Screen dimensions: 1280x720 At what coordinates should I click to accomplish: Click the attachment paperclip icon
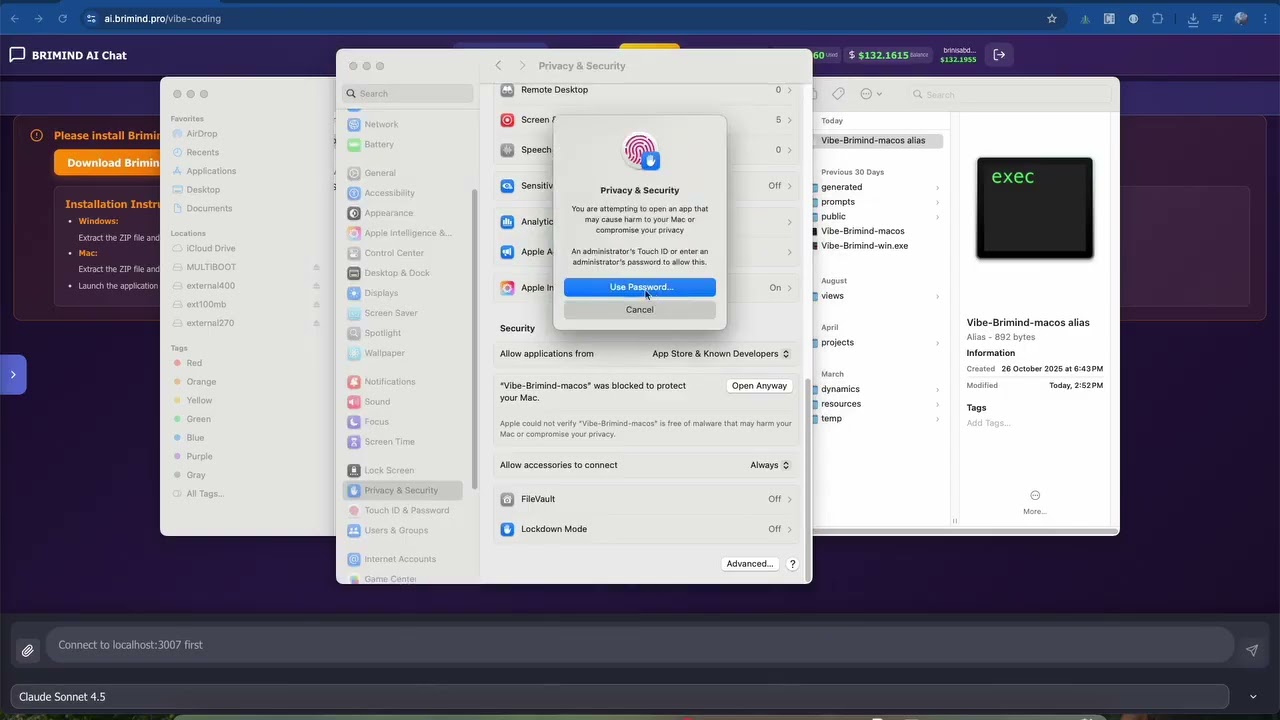[x=28, y=651]
